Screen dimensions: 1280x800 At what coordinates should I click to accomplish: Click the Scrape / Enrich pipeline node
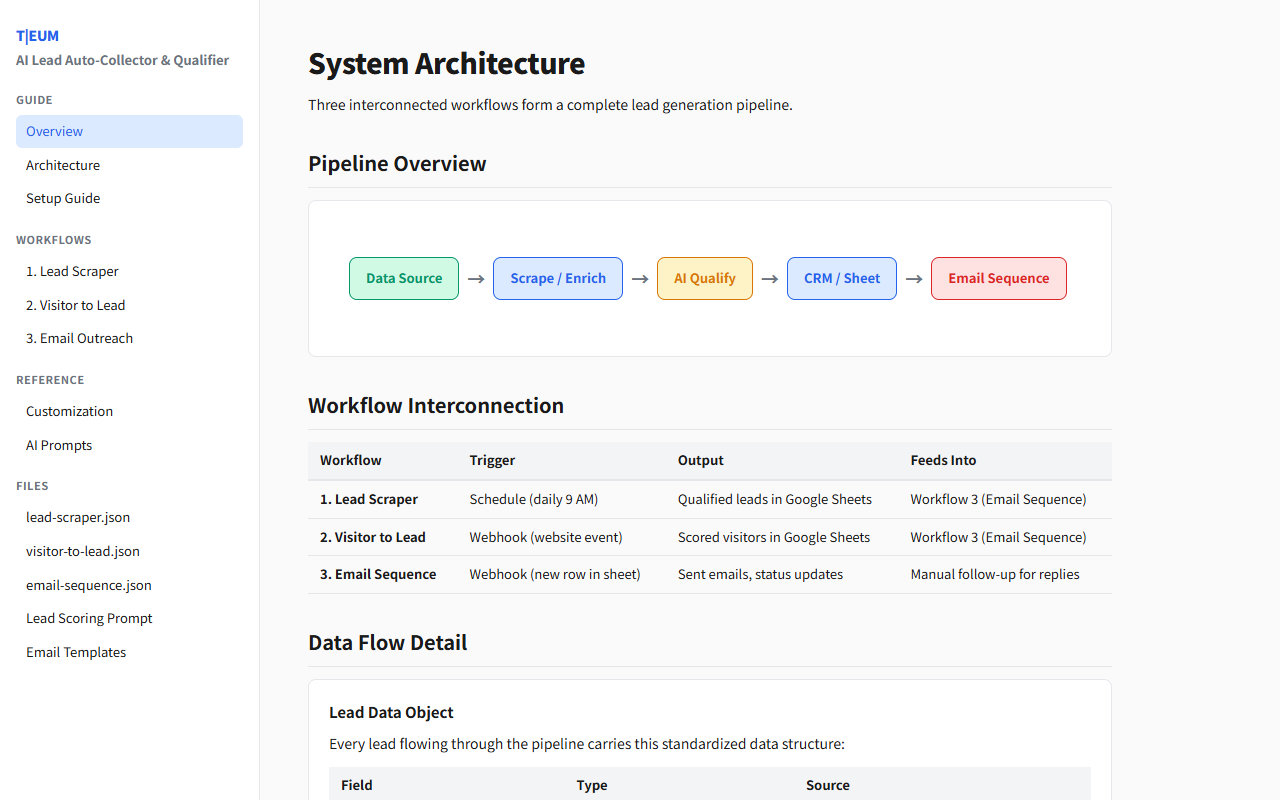(558, 278)
